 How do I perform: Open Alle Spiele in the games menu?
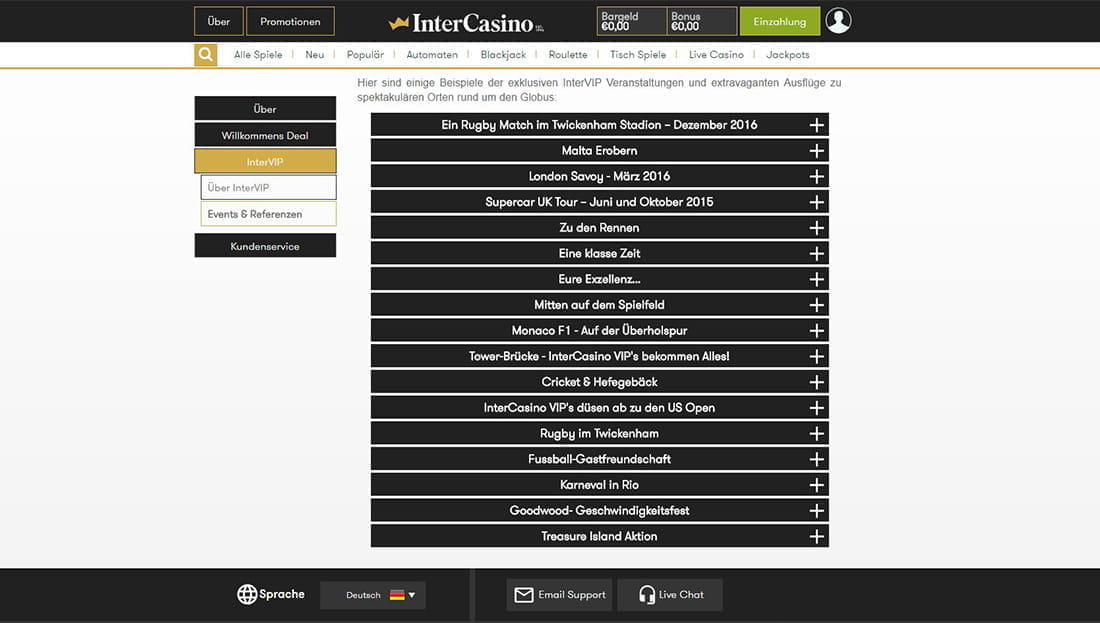[x=258, y=55]
